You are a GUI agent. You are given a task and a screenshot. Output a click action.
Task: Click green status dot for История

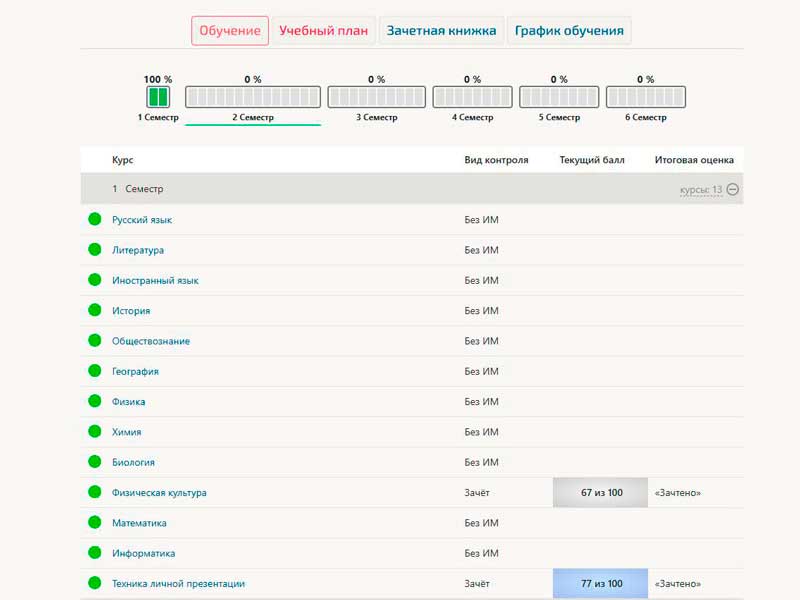coord(95,310)
